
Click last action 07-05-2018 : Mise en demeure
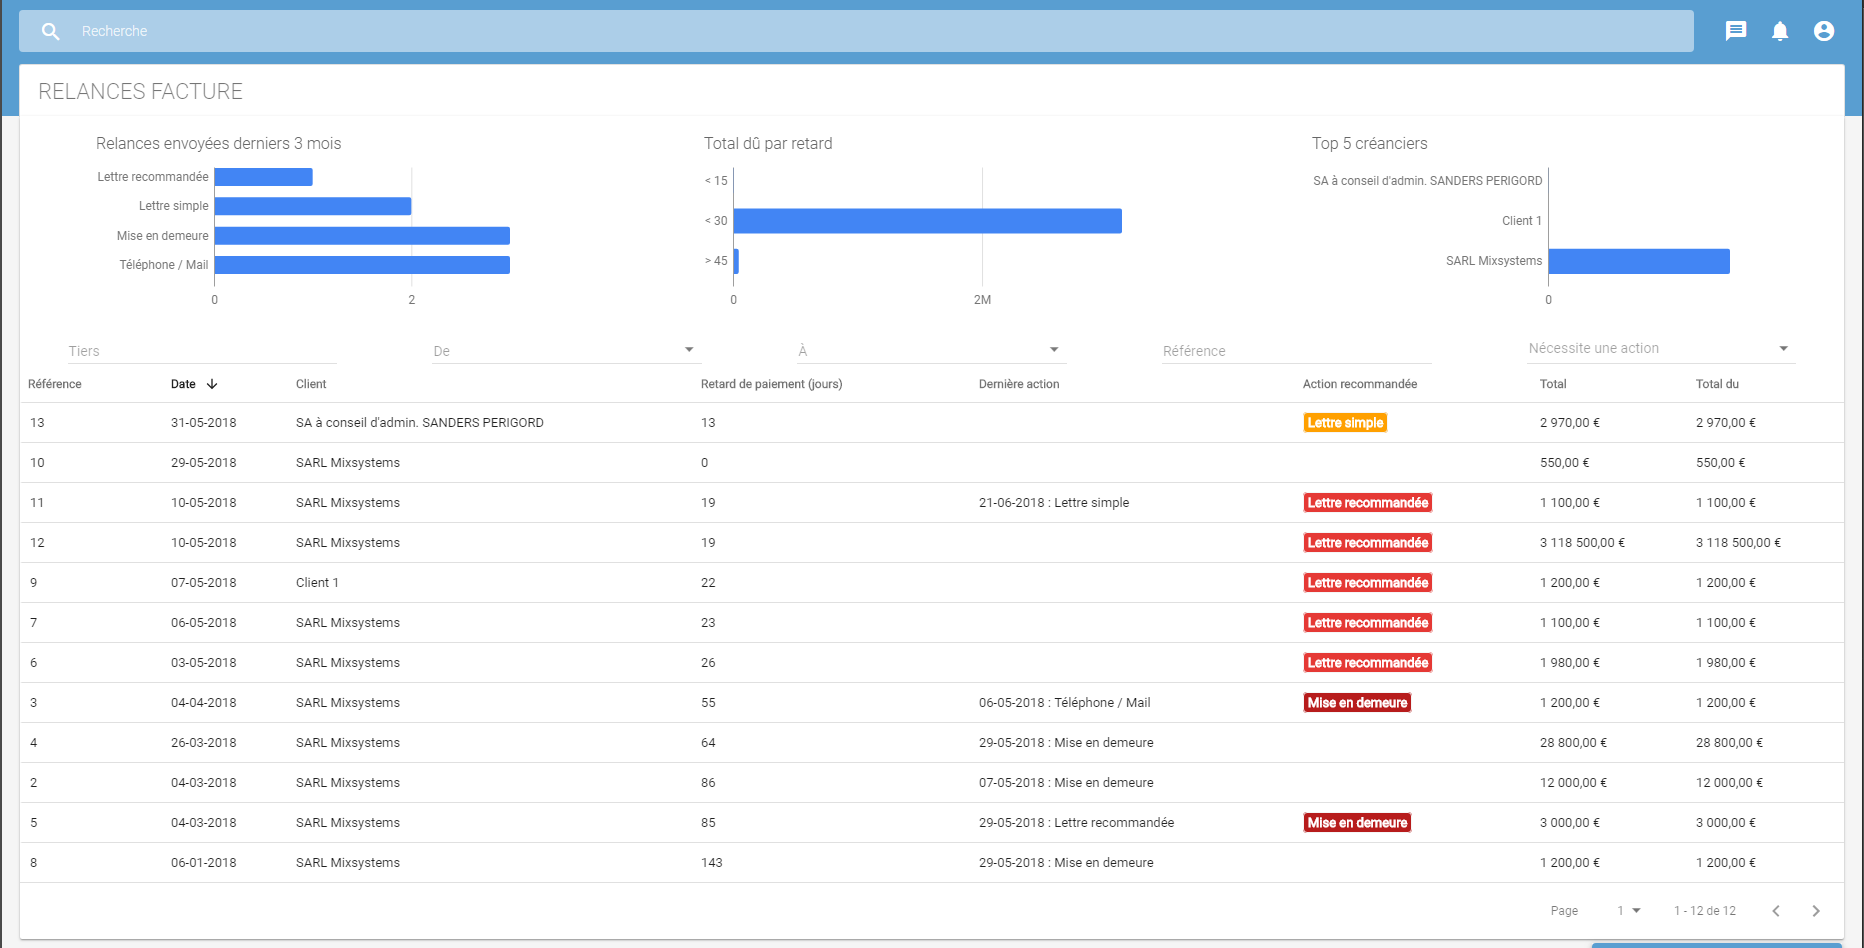tap(1066, 783)
